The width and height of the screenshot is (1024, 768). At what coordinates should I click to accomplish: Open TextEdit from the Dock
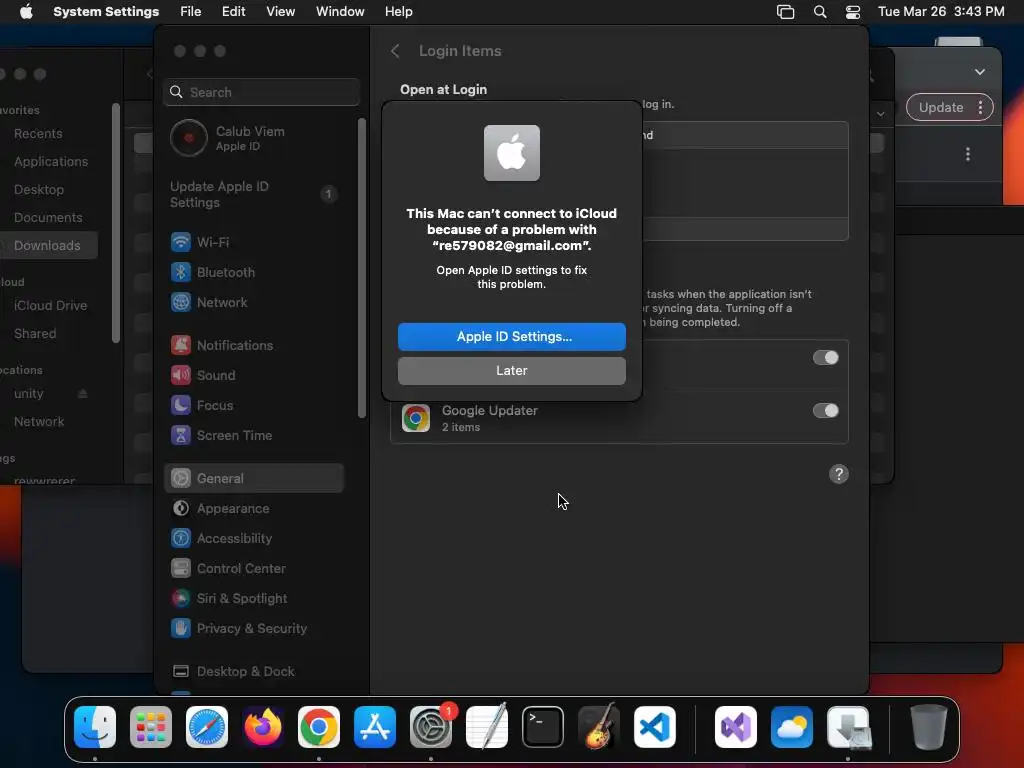click(487, 727)
